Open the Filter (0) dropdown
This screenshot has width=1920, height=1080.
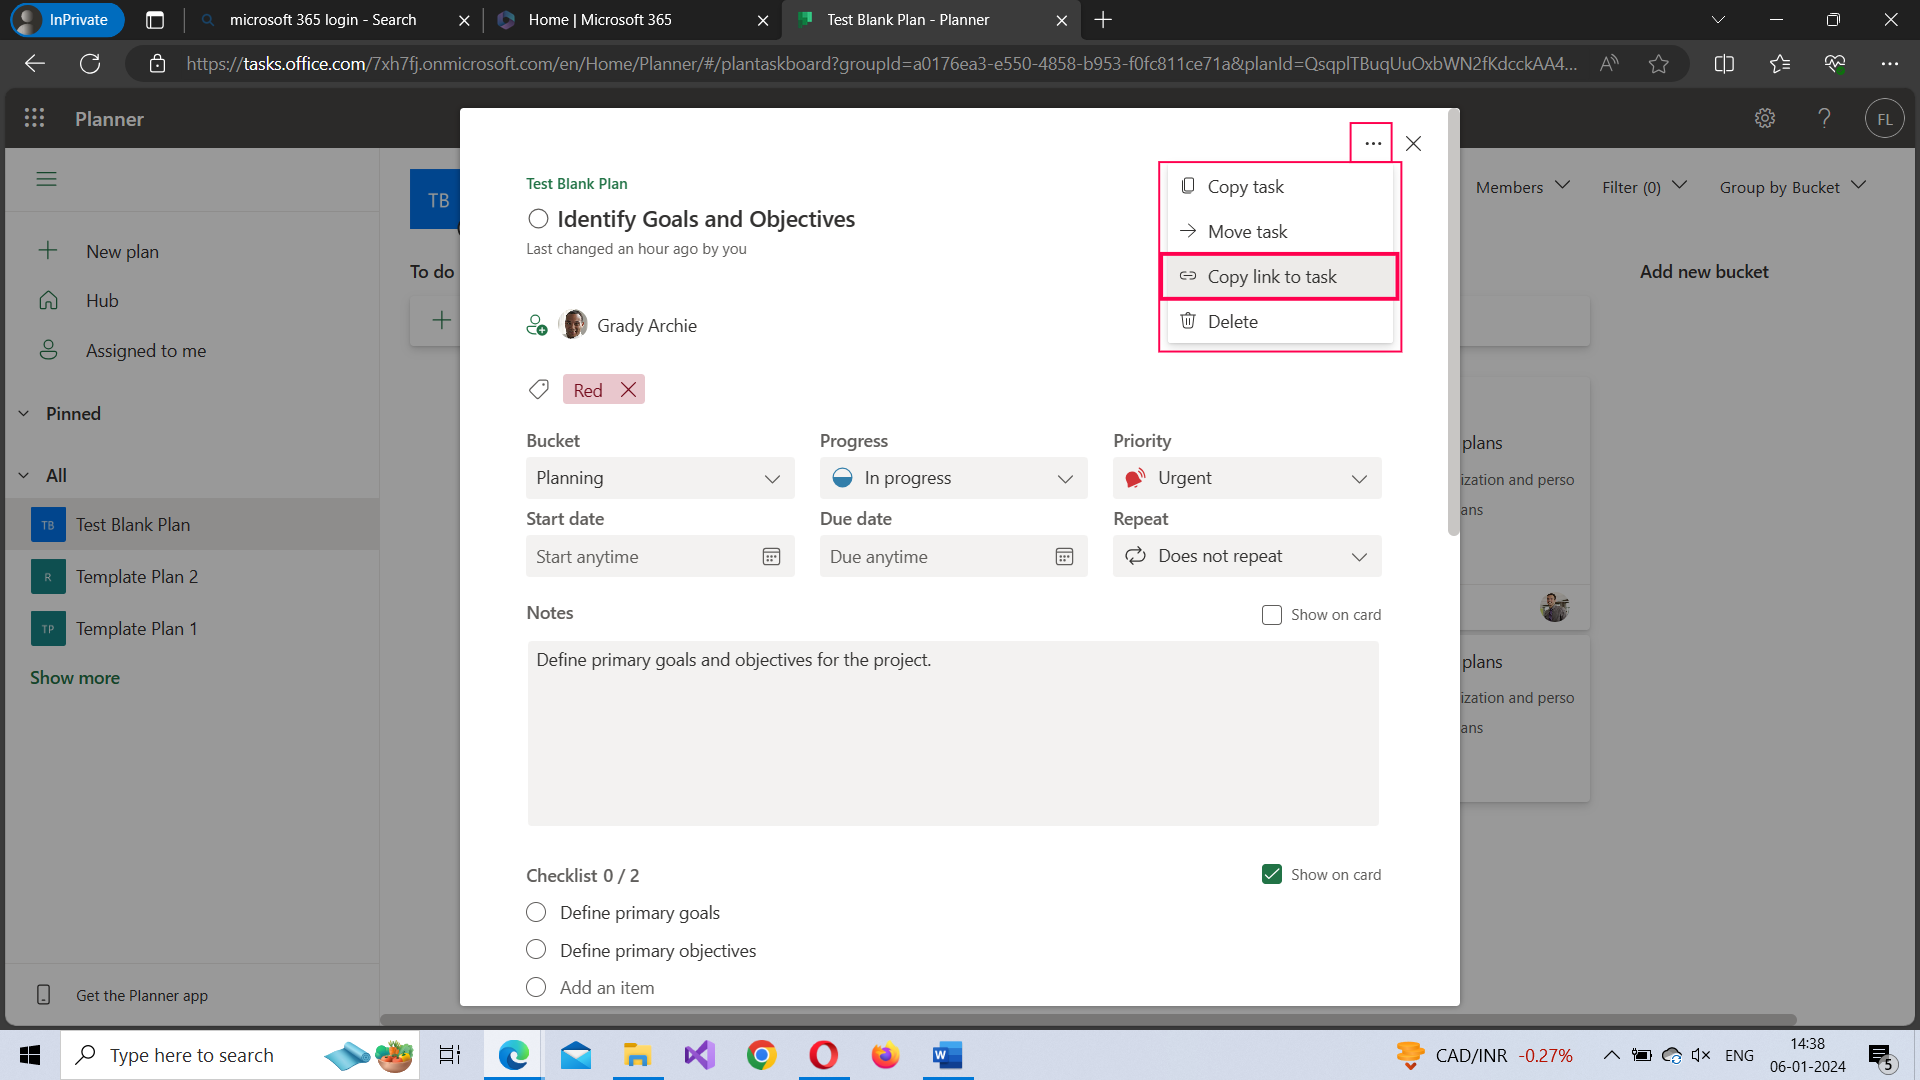1644,187
